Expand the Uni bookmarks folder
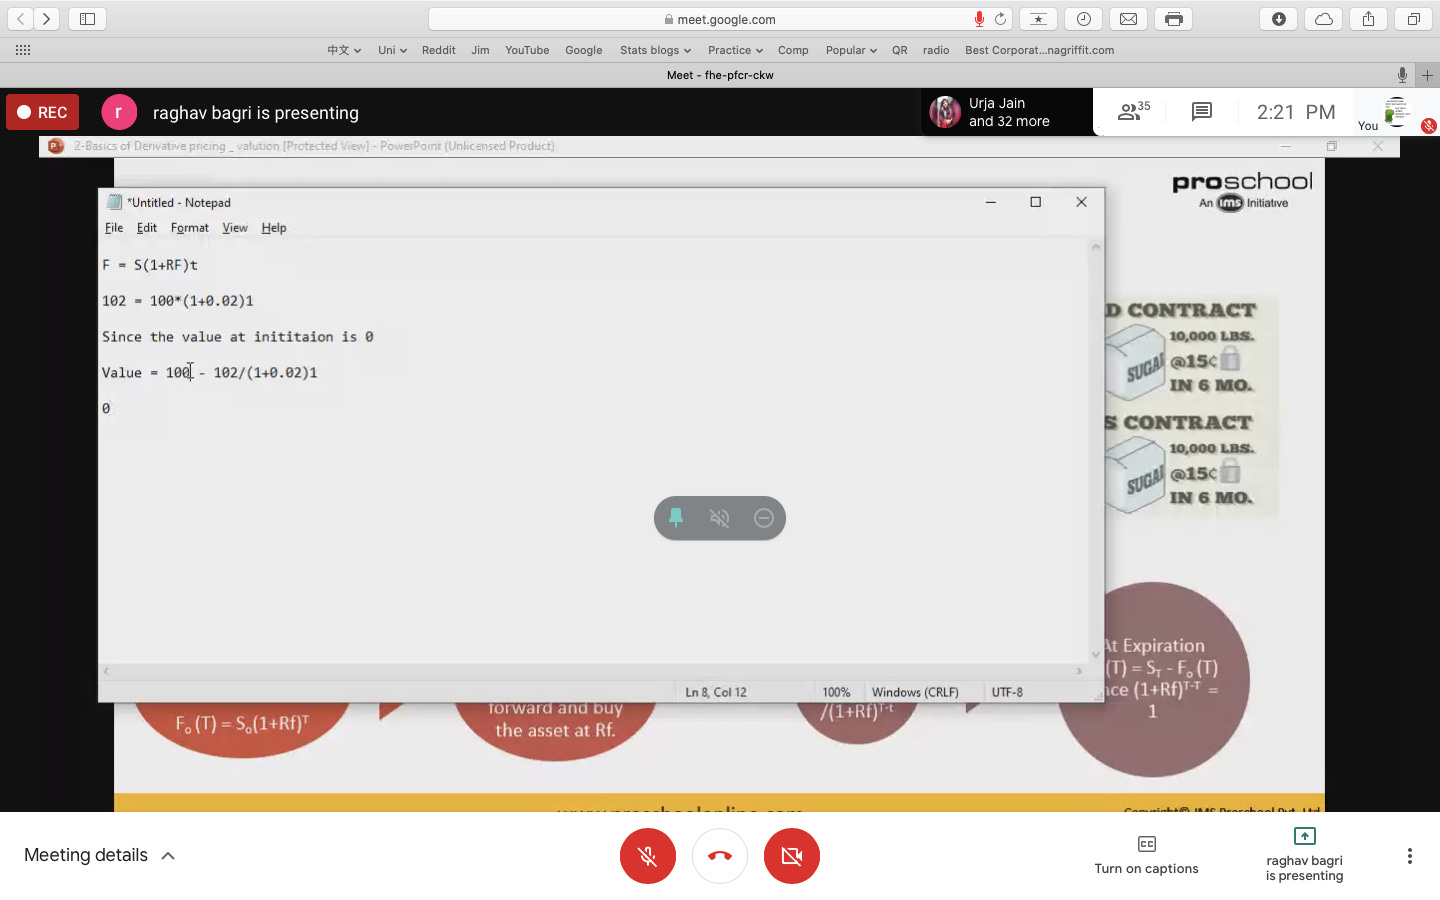The height and width of the screenshot is (900, 1440). [392, 50]
